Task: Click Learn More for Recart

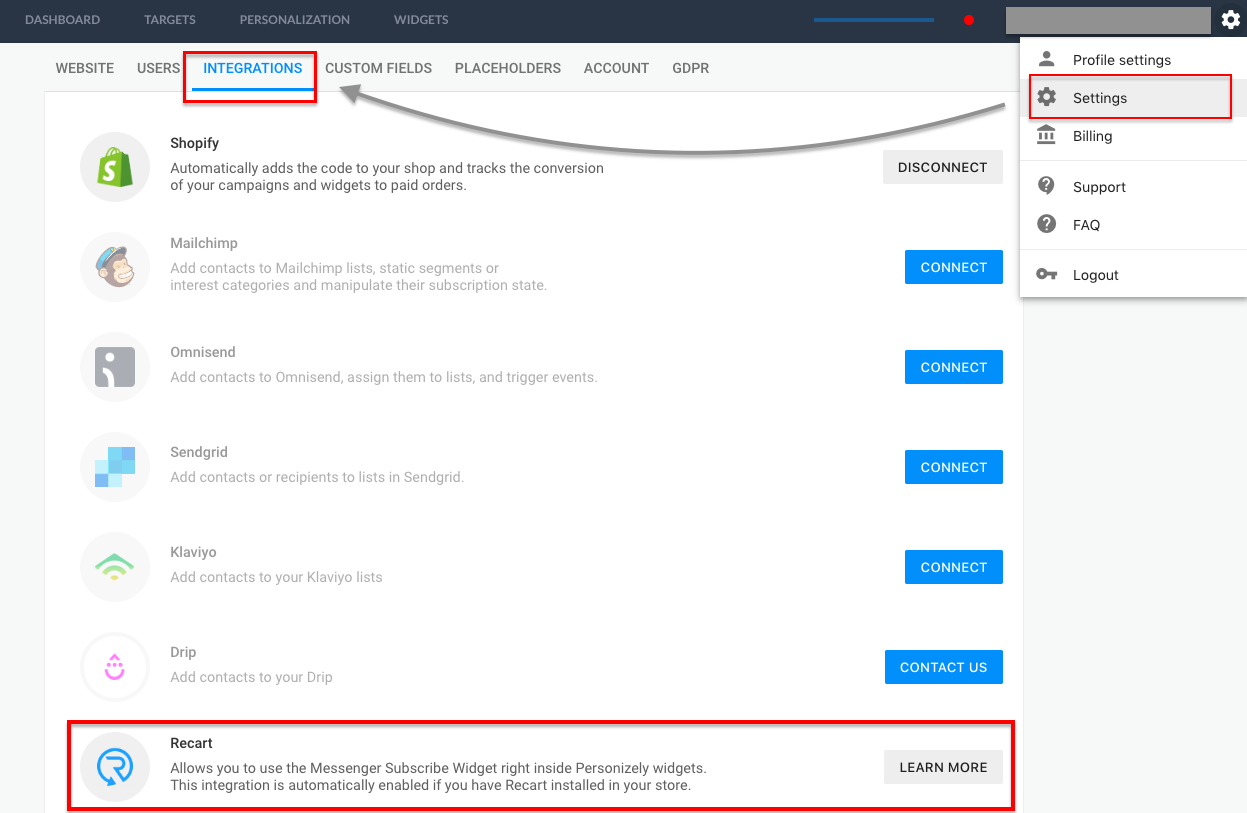Action: (944, 767)
